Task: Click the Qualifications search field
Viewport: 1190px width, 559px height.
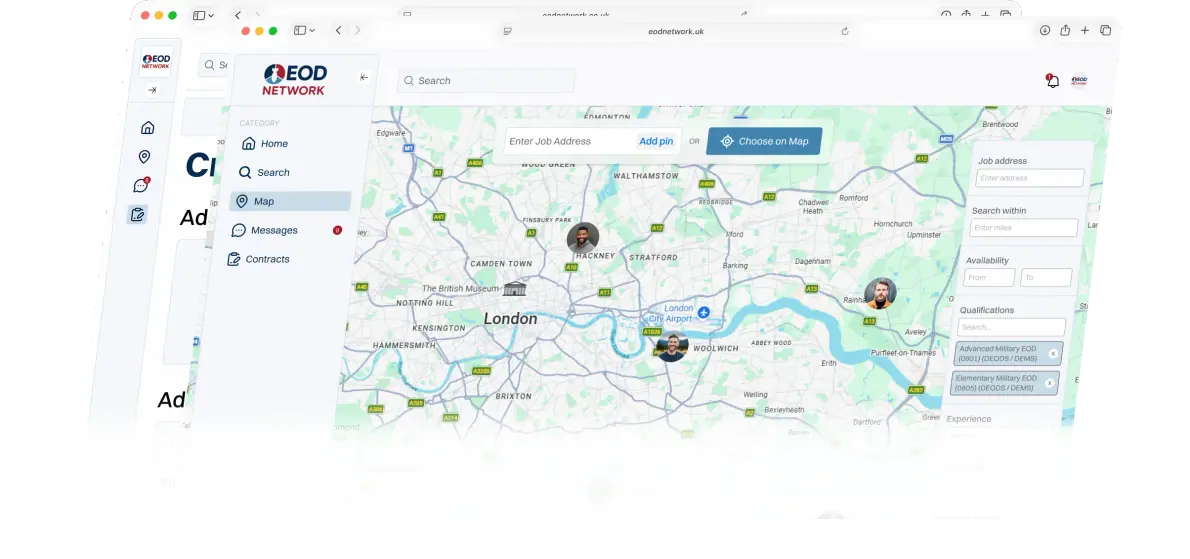Action: (x=1011, y=327)
